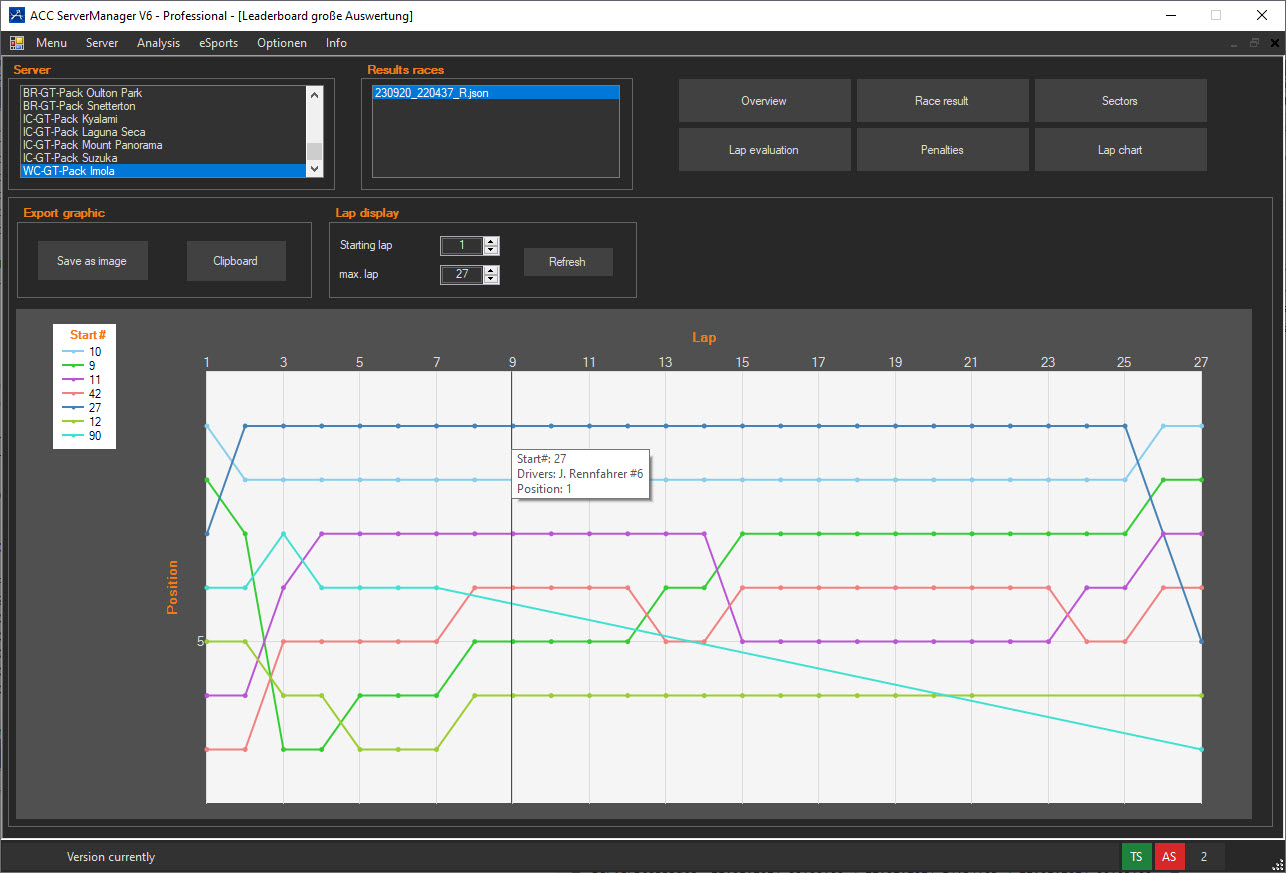
Task: Open the Analysis menu
Action: click(x=158, y=43)
